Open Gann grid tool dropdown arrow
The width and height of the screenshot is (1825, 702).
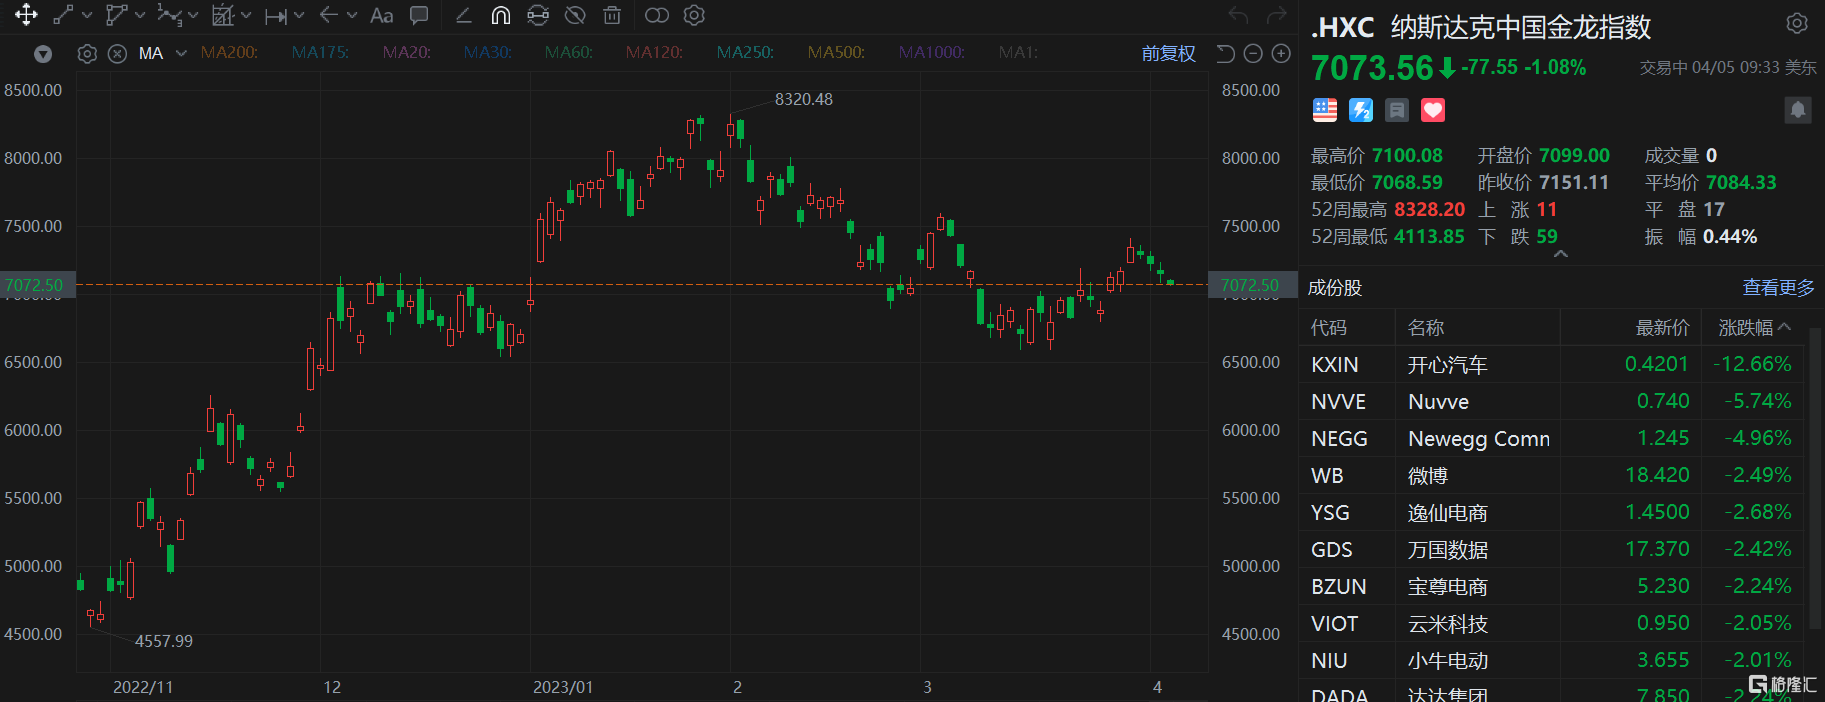(x=246, y=15)
